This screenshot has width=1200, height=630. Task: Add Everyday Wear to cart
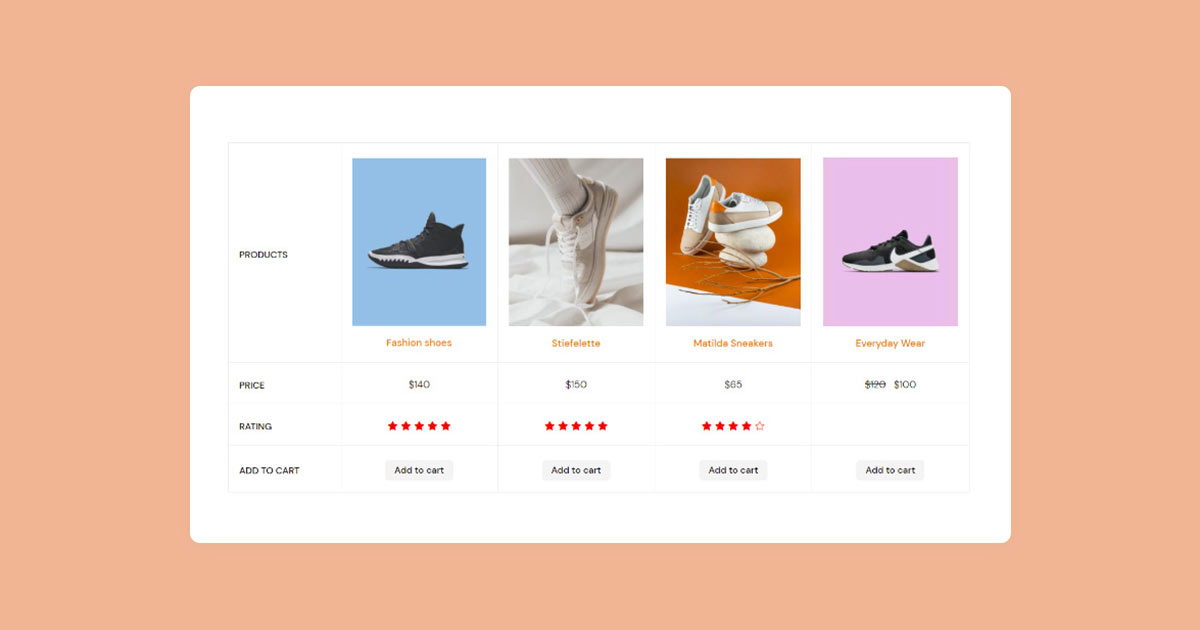tap(890, 470)
